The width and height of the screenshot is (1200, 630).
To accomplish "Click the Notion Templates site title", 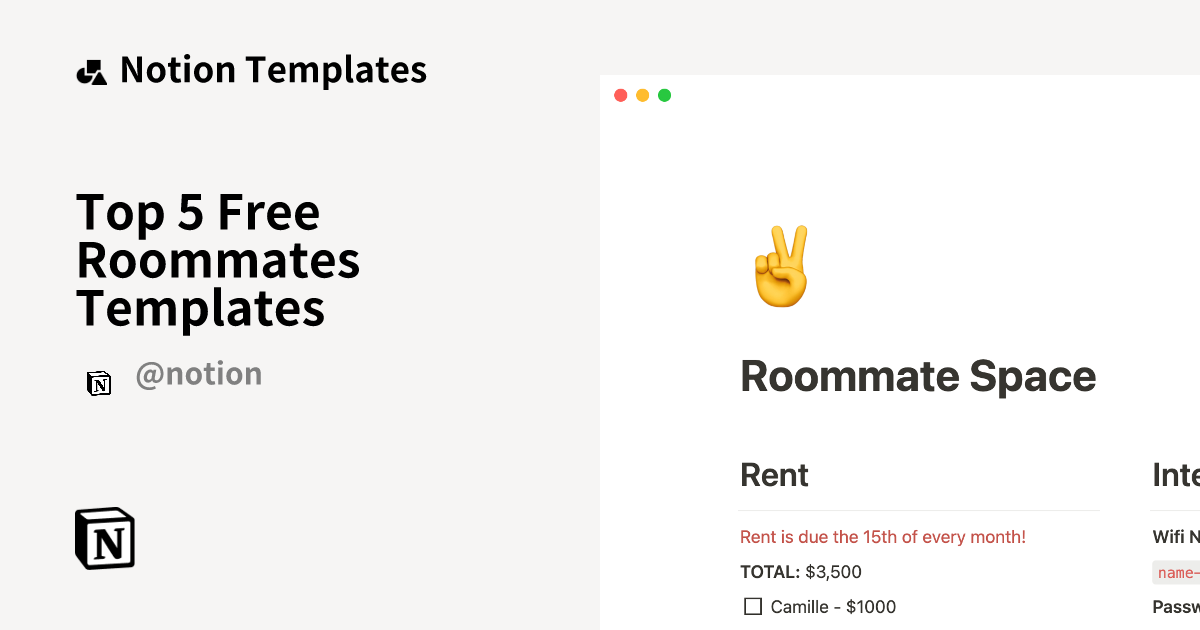I will pos(273,70).
